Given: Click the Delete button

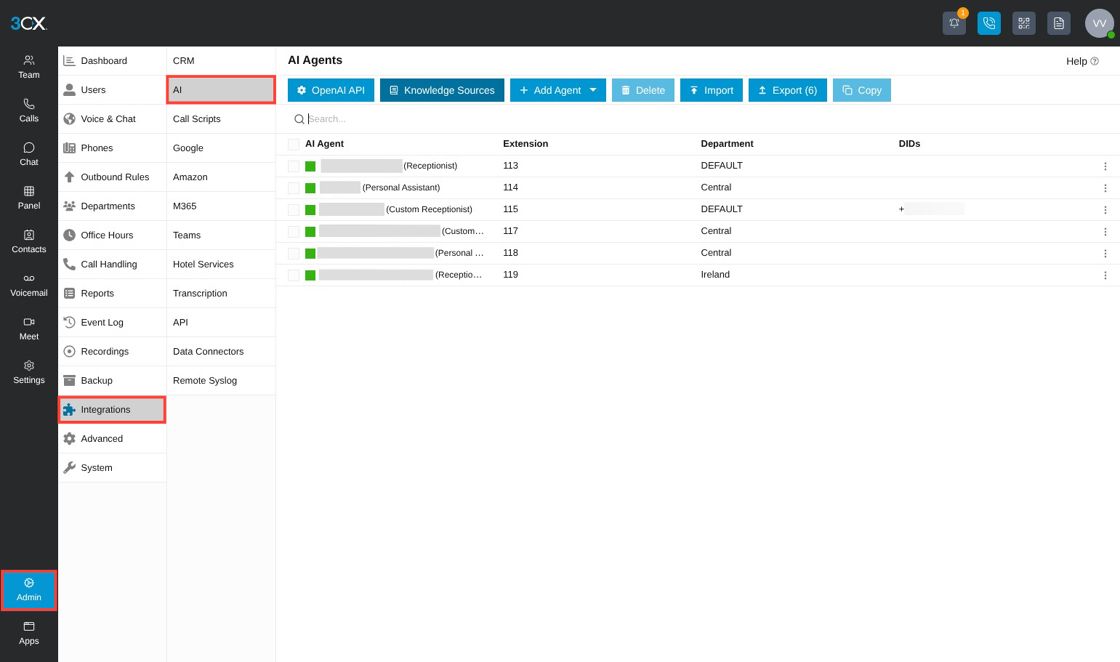Looking at the screenshot, I should point(643,90).
